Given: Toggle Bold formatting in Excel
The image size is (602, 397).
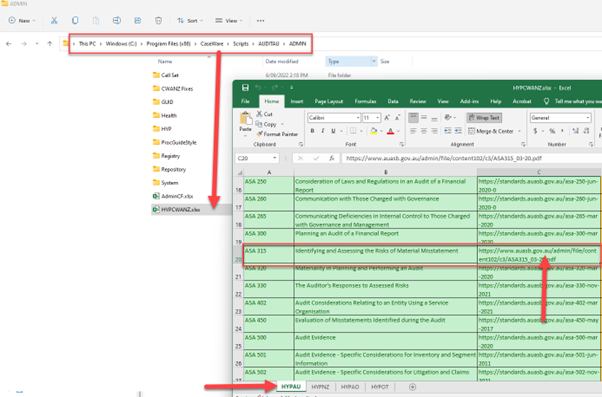Looking at the screenshot, I should click(x=313, y=131).
